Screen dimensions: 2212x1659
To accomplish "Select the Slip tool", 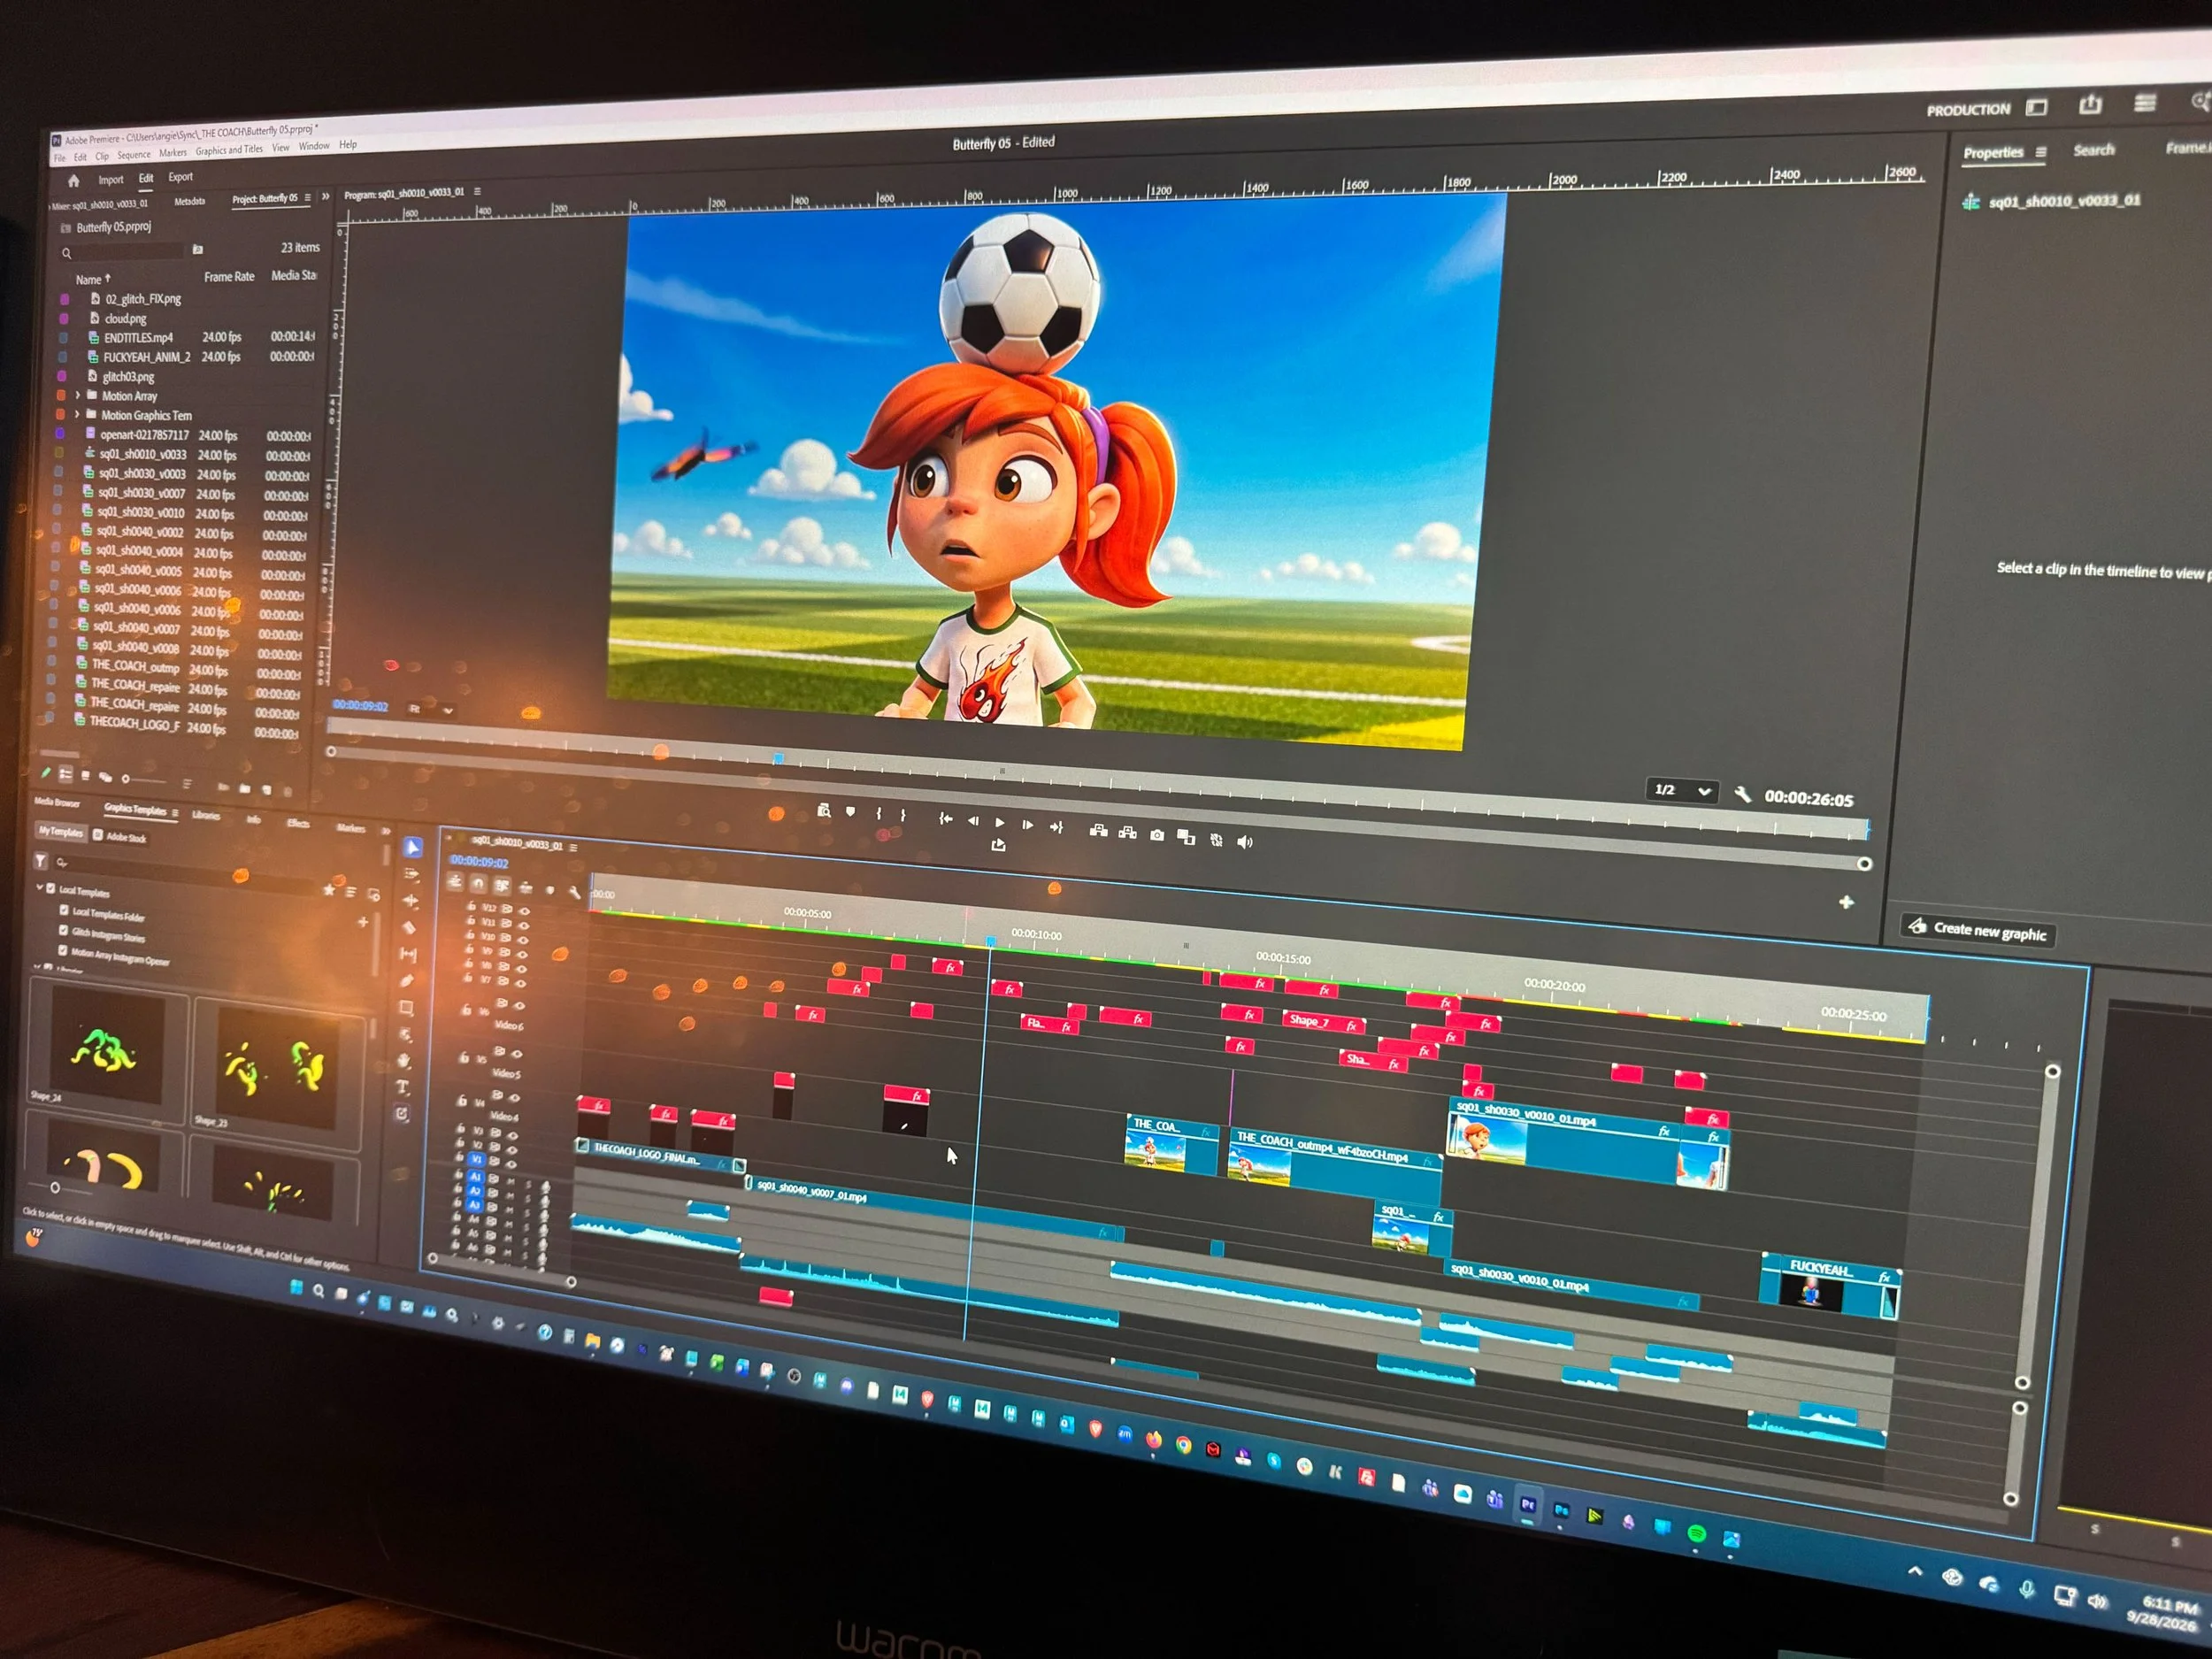I will point(408,954).
